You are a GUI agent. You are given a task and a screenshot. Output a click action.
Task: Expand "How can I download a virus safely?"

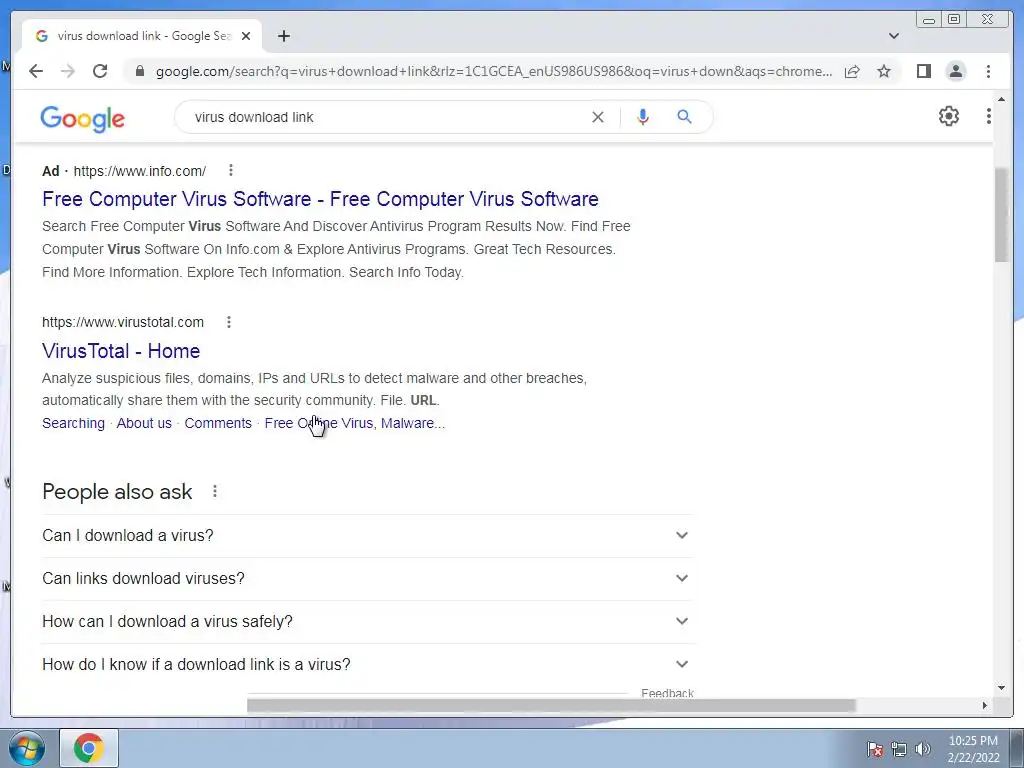click(x=366, y=622)
